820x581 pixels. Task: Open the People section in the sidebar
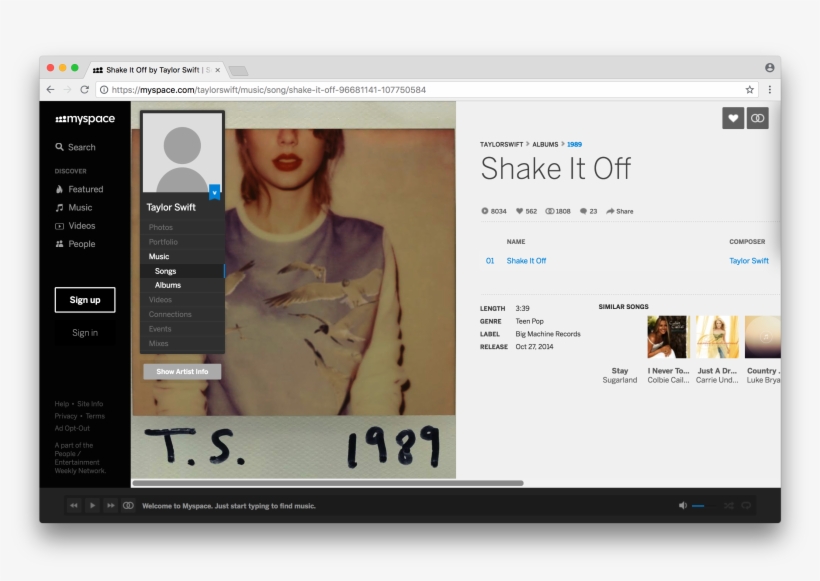78,244
